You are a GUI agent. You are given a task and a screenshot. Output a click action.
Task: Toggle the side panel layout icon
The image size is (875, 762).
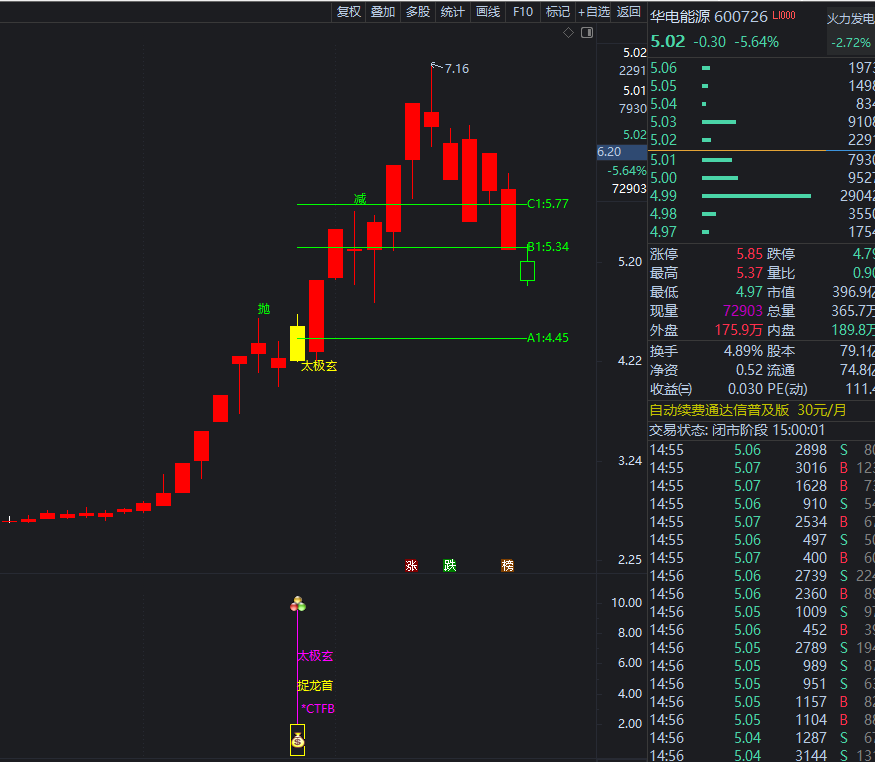[586, 33]
